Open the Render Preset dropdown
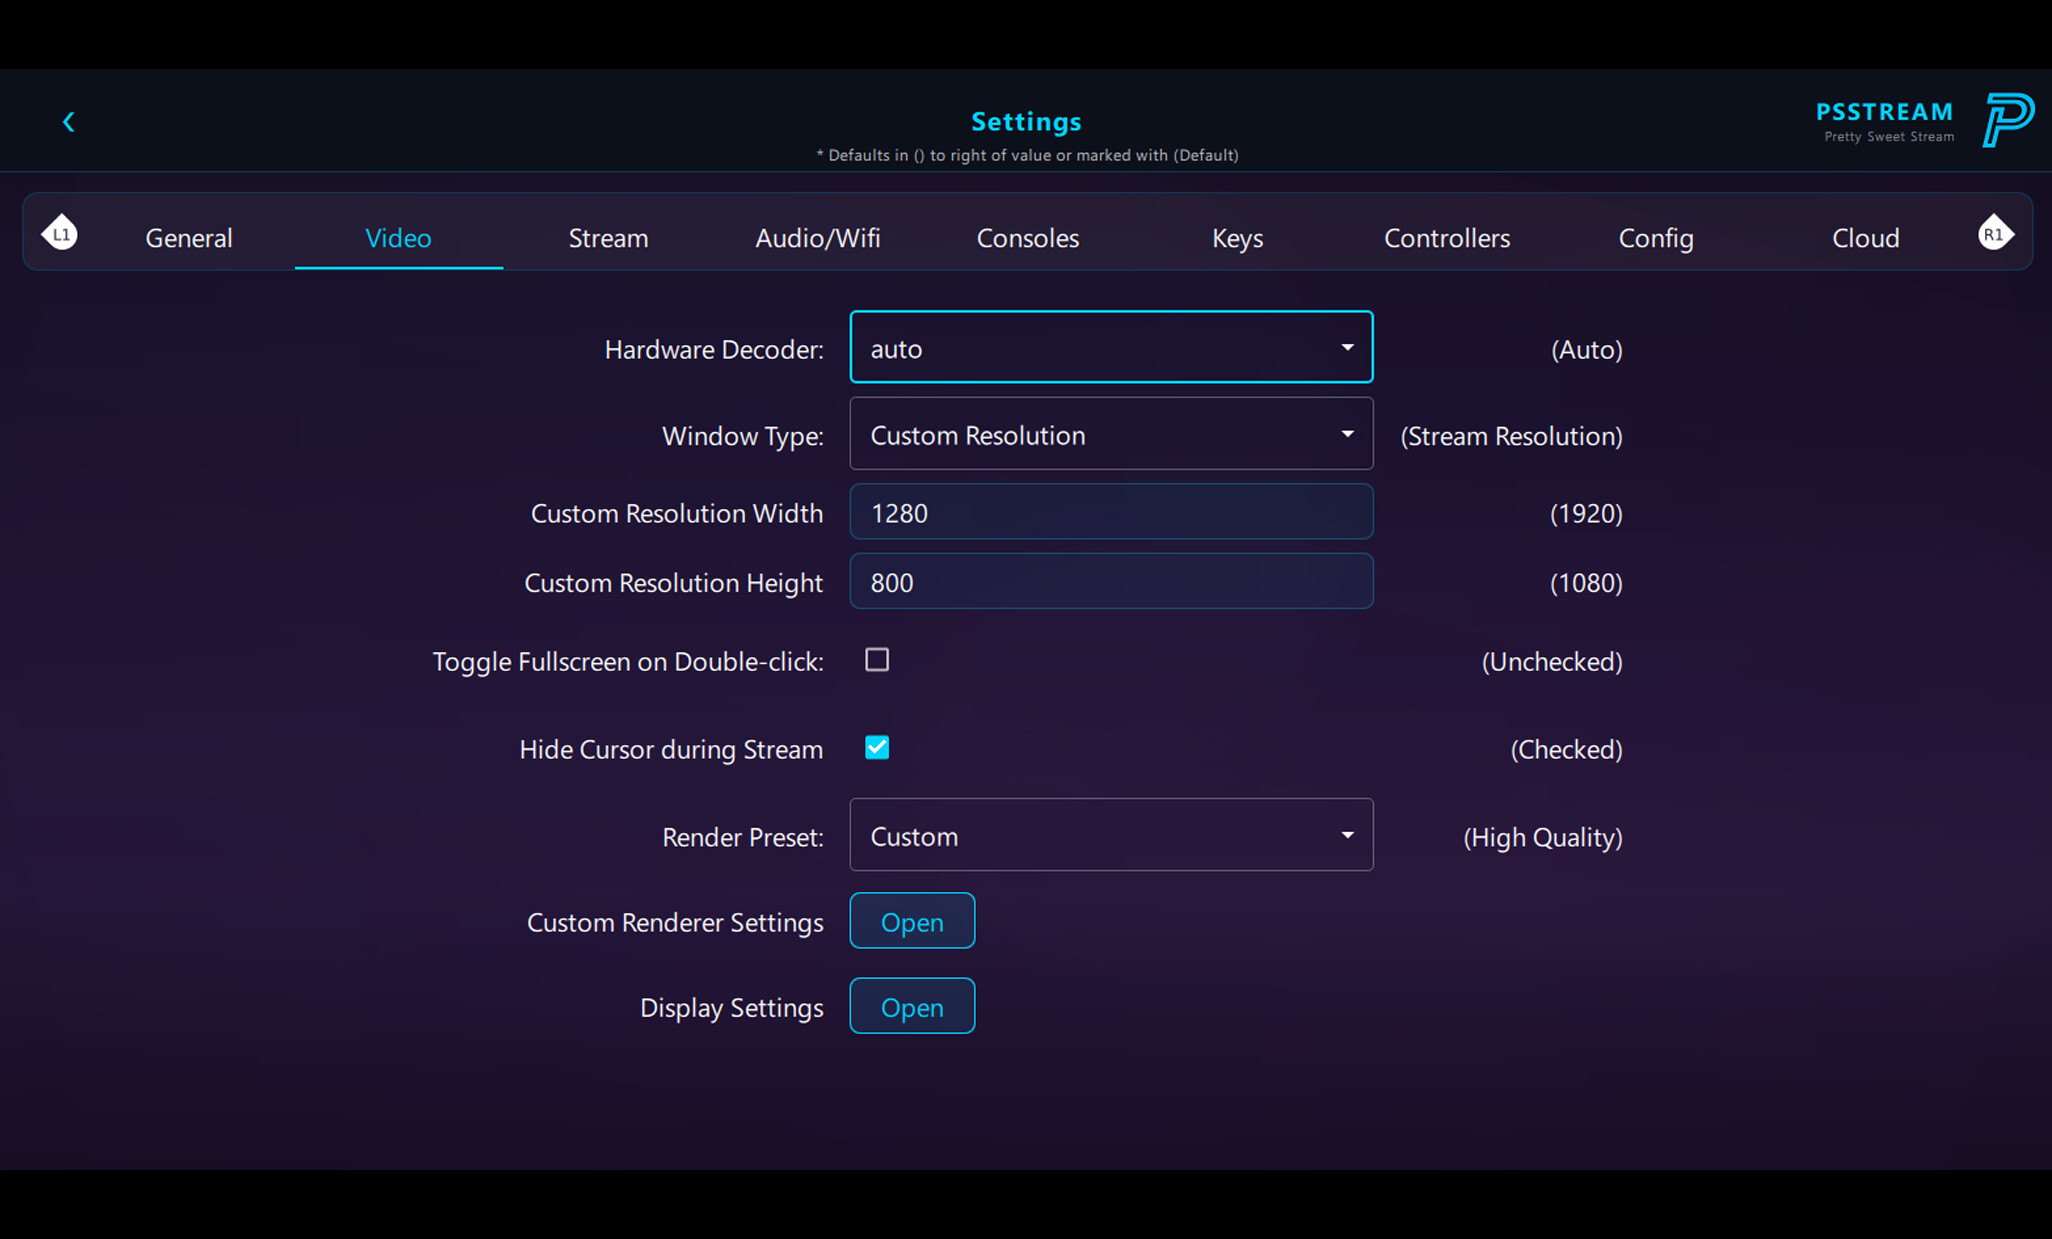This screenshot has height=1239, width=2052. [1110, 835]
